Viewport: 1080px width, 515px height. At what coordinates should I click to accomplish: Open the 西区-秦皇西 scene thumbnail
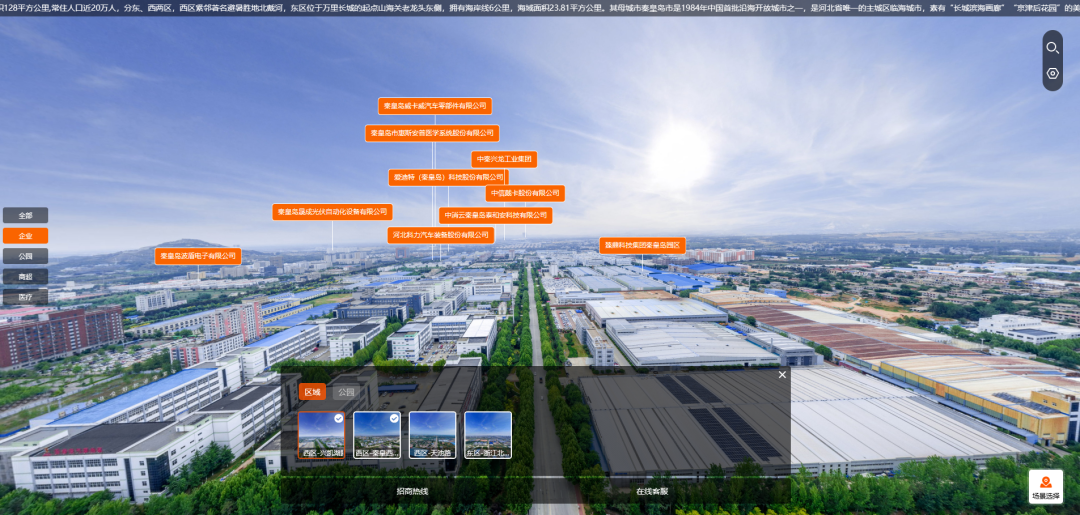click(377, 435)
